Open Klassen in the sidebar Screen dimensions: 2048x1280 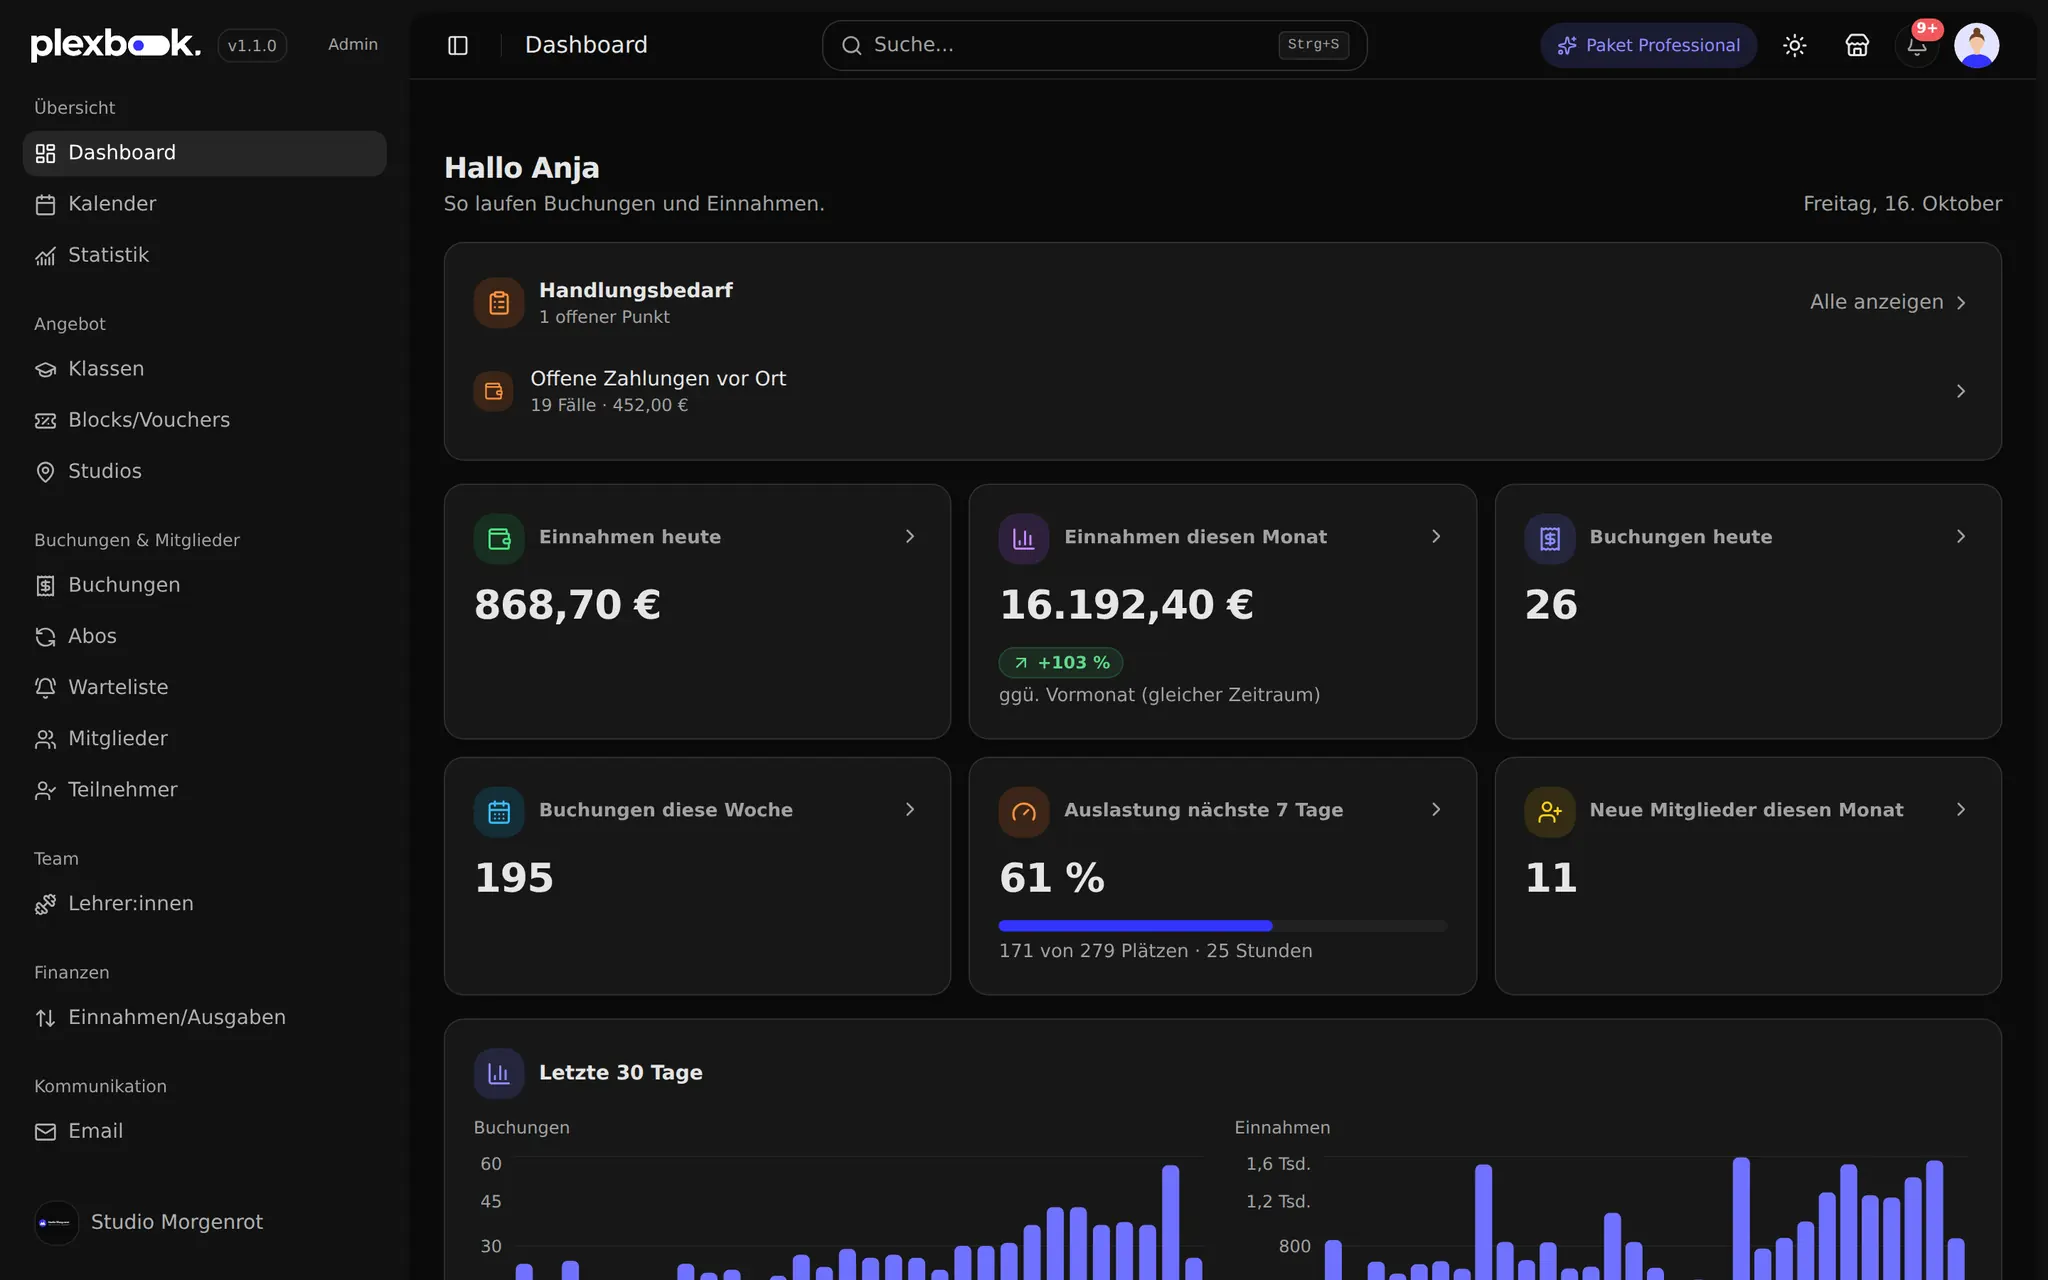[x=204, y=369]
